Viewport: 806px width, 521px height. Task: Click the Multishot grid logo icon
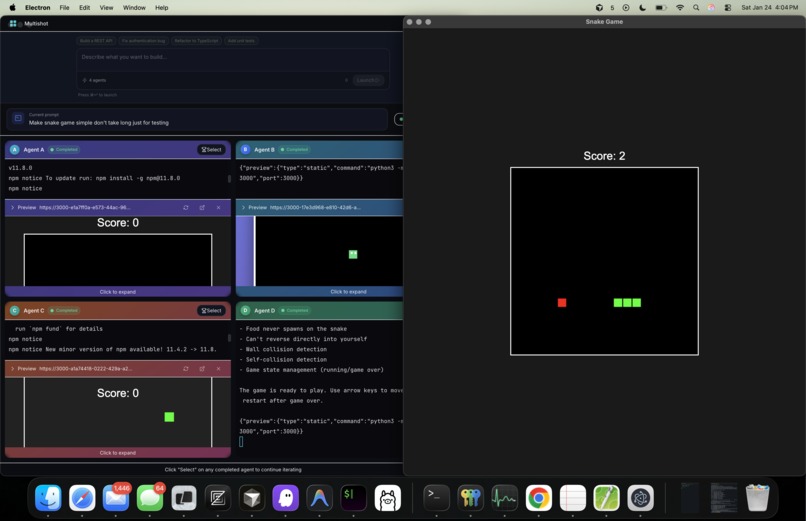point(13,24)
